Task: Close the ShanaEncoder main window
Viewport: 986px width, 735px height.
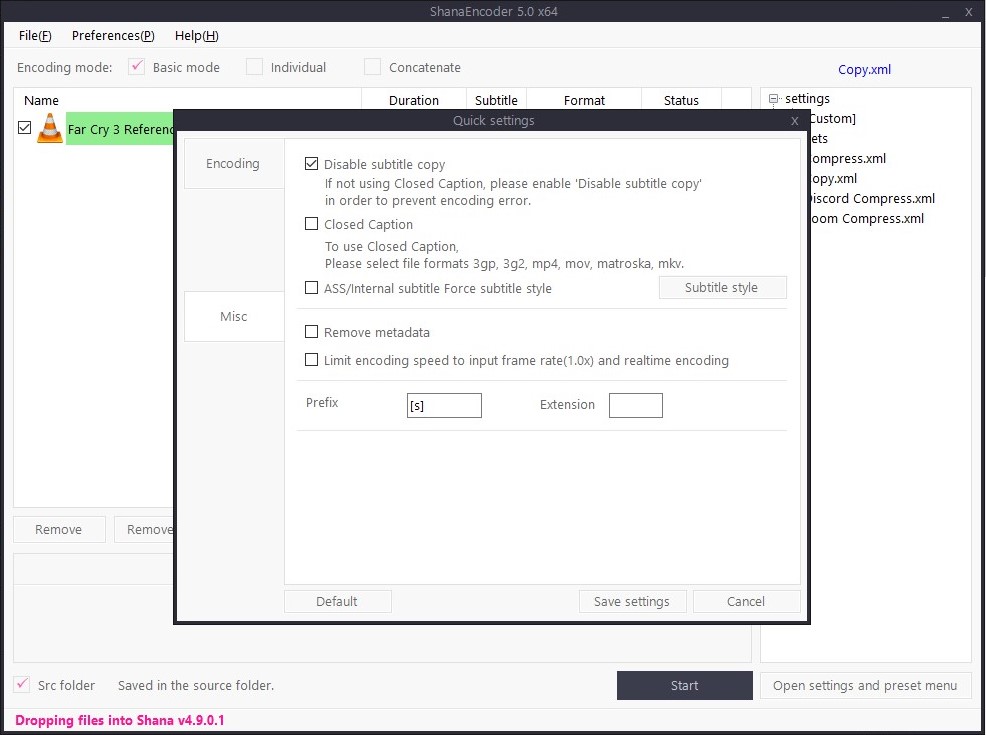Action: click(x=968, y=12)
